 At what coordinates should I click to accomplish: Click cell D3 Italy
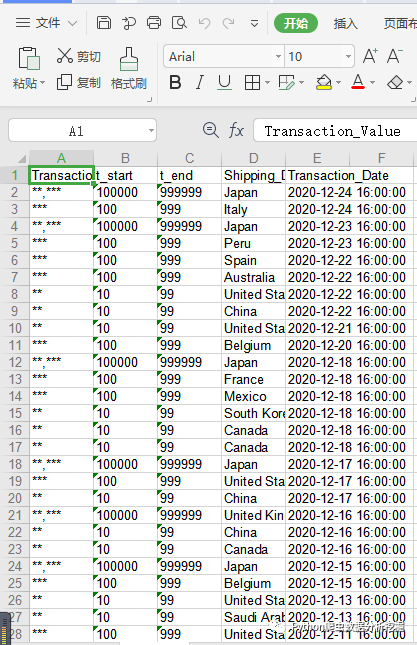tap(254, 209)
